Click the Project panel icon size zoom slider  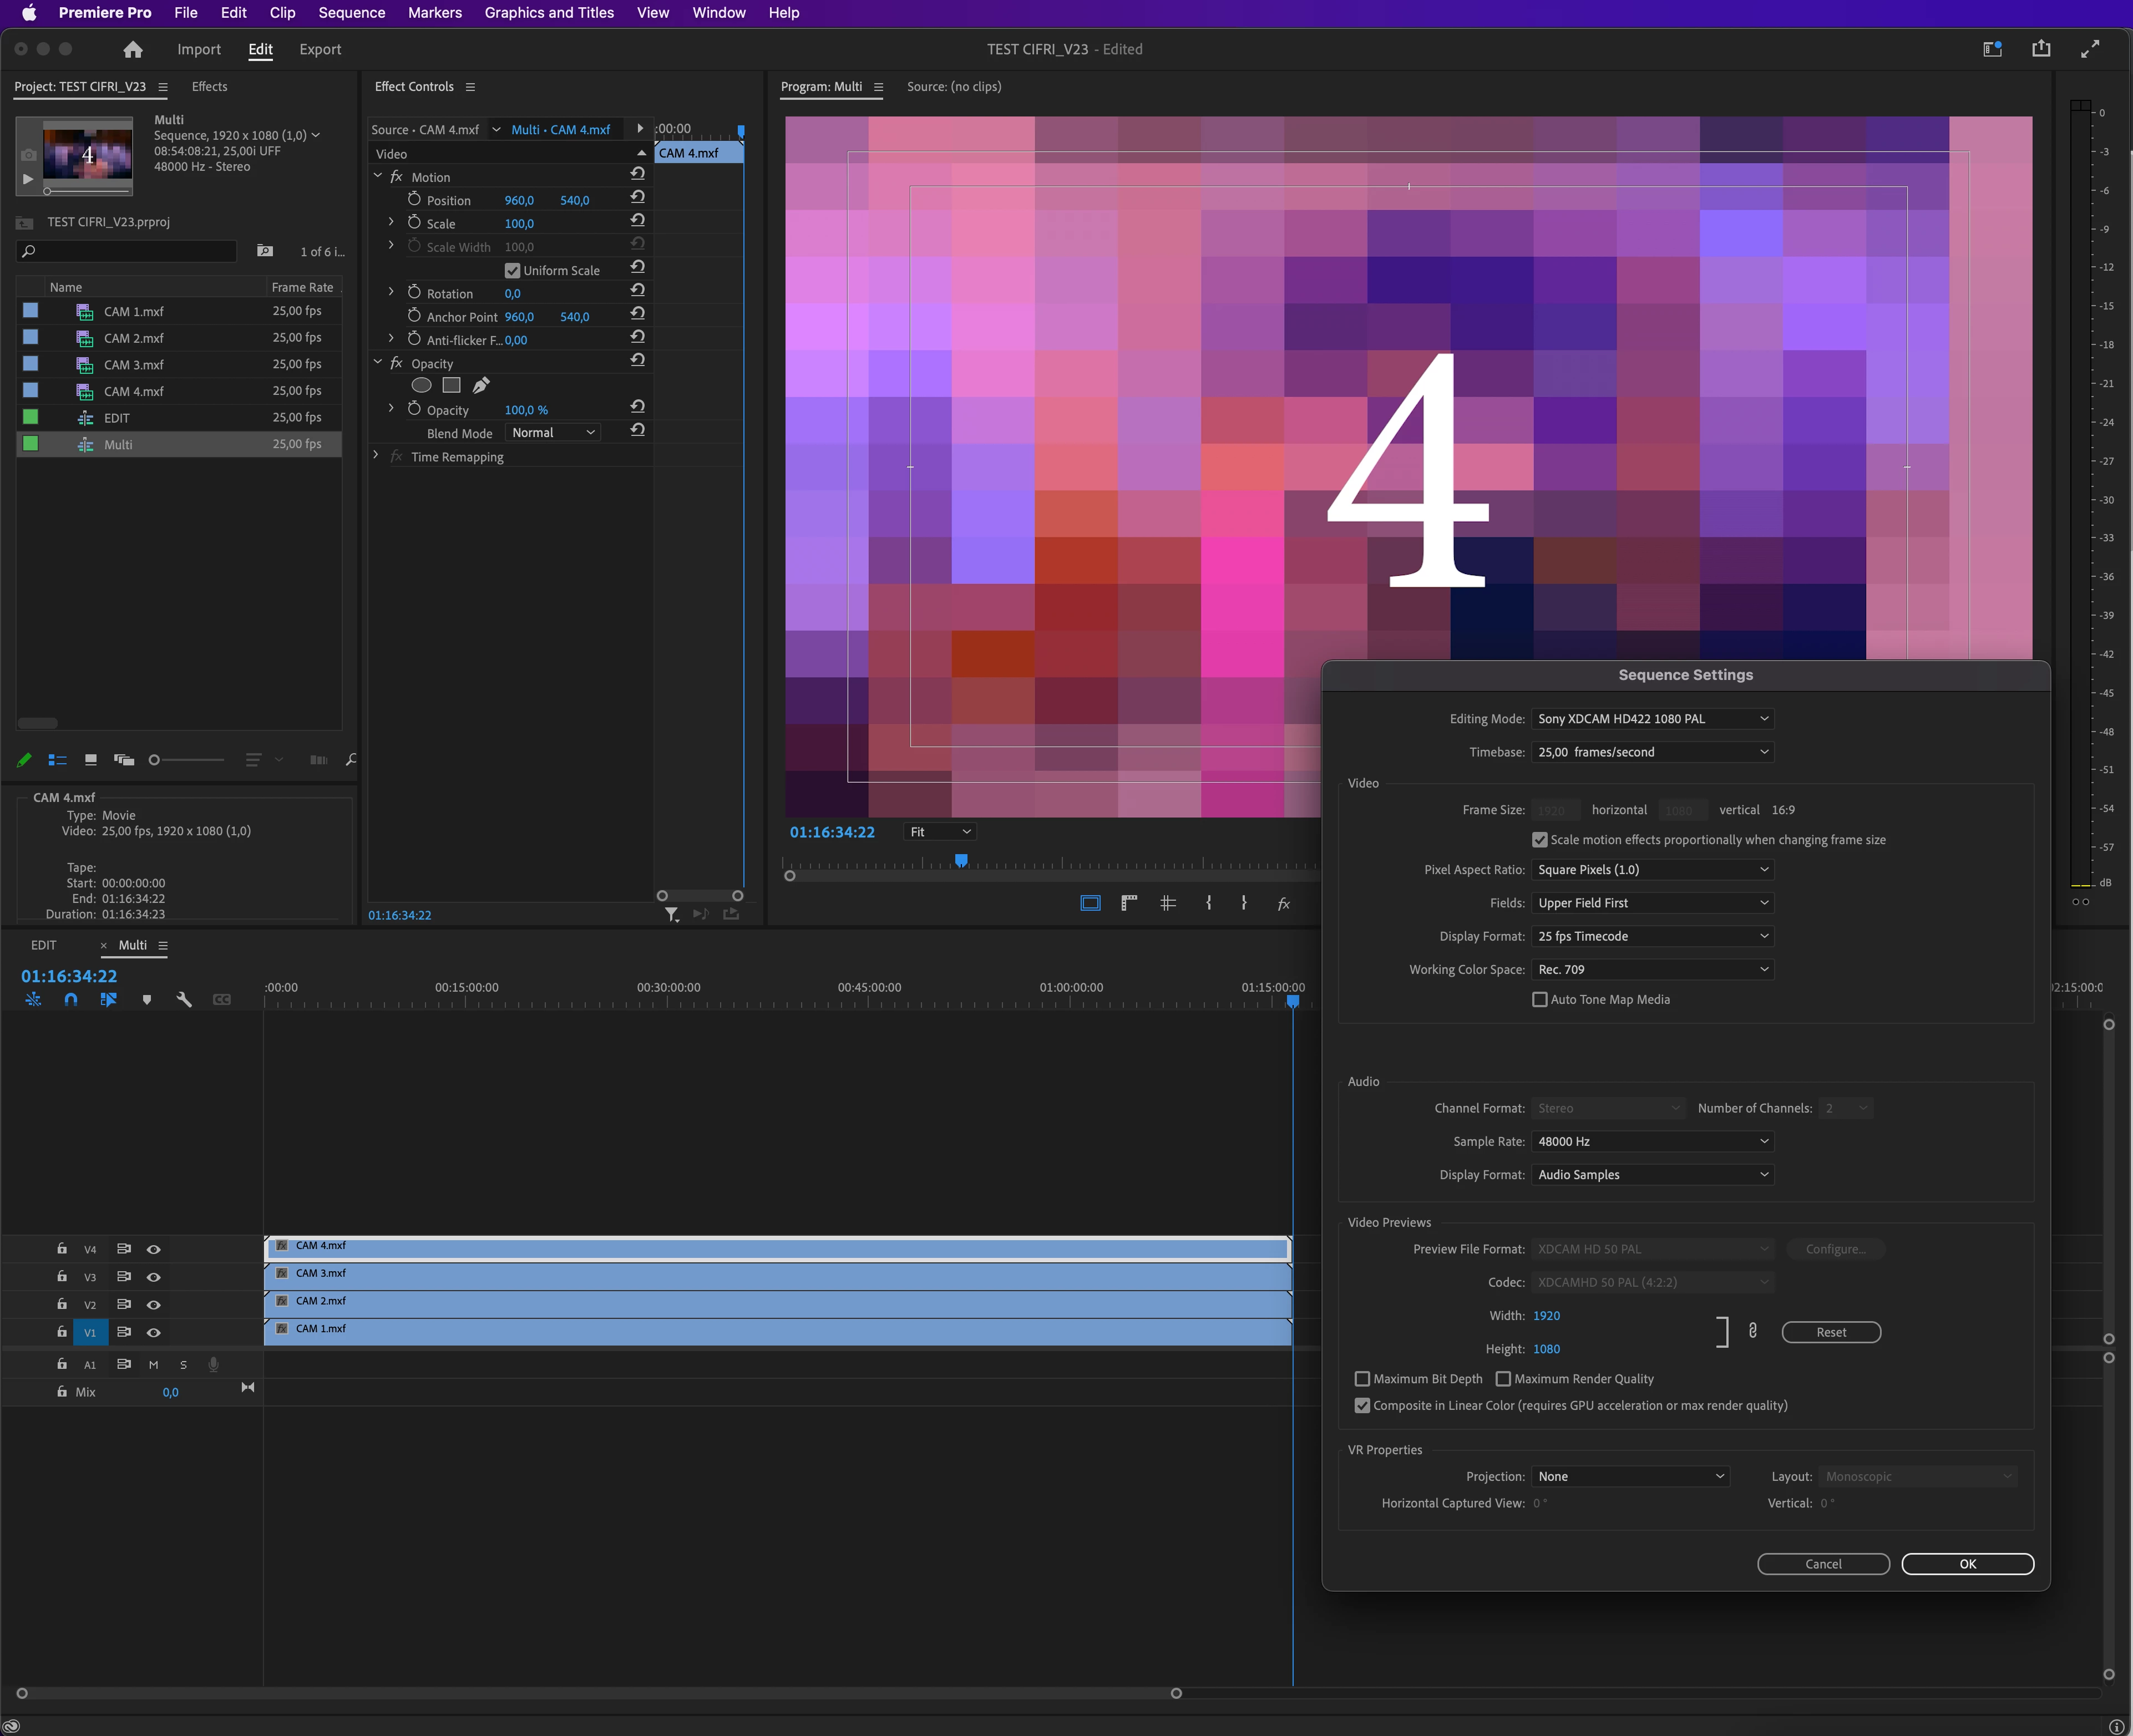154,760
